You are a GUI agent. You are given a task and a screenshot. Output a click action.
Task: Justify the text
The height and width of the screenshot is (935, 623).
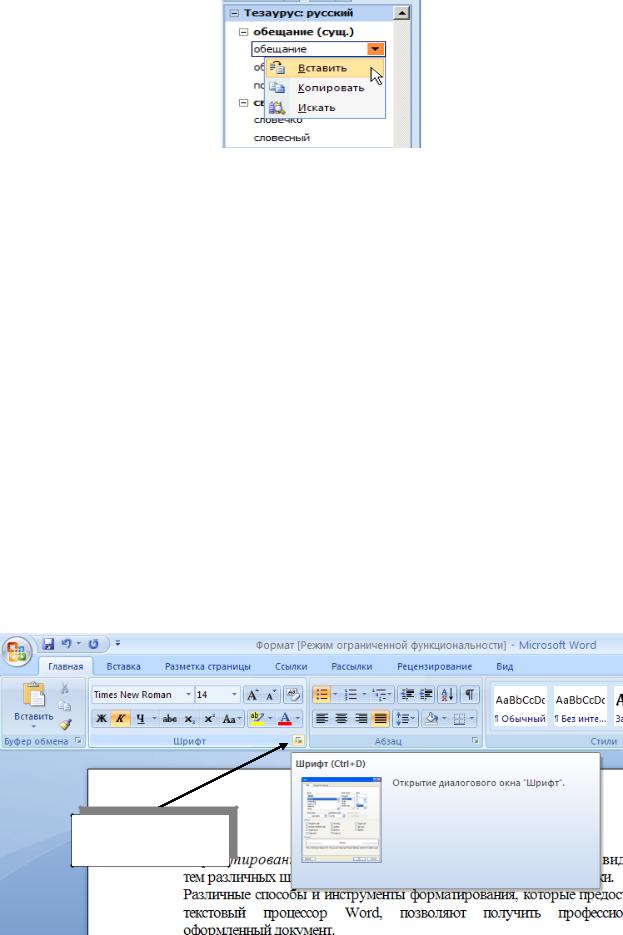click(380, 719)
